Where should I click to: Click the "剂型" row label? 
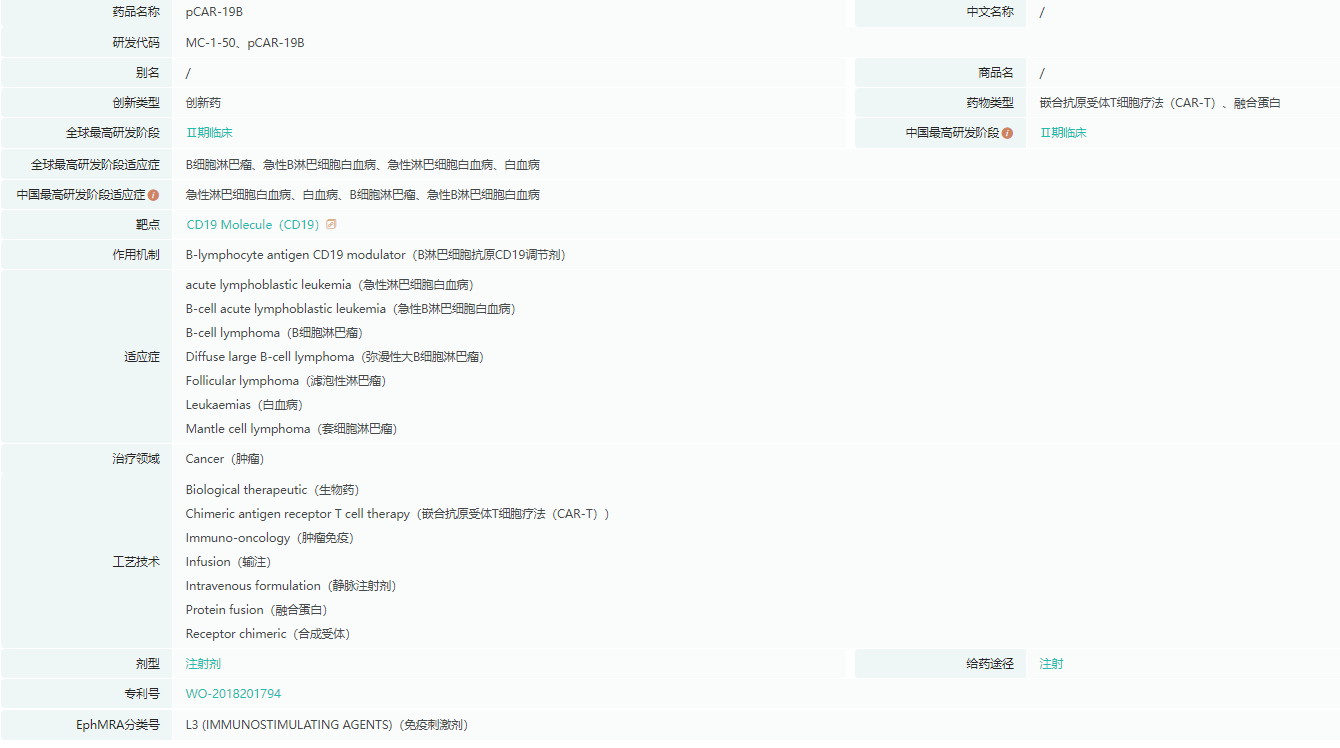[148, 664]
